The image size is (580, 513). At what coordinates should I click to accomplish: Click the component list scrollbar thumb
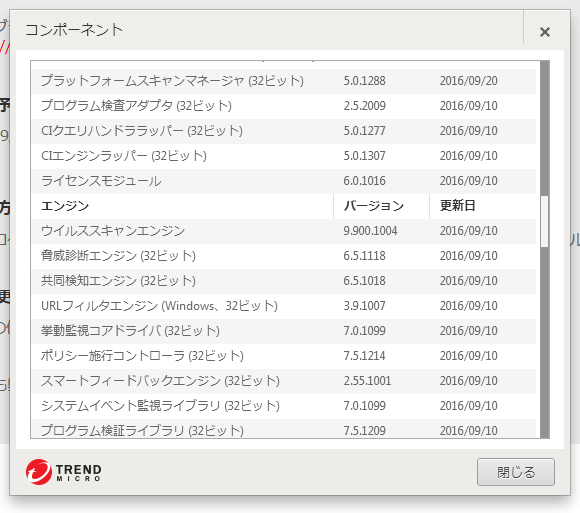tap(544, 221)
